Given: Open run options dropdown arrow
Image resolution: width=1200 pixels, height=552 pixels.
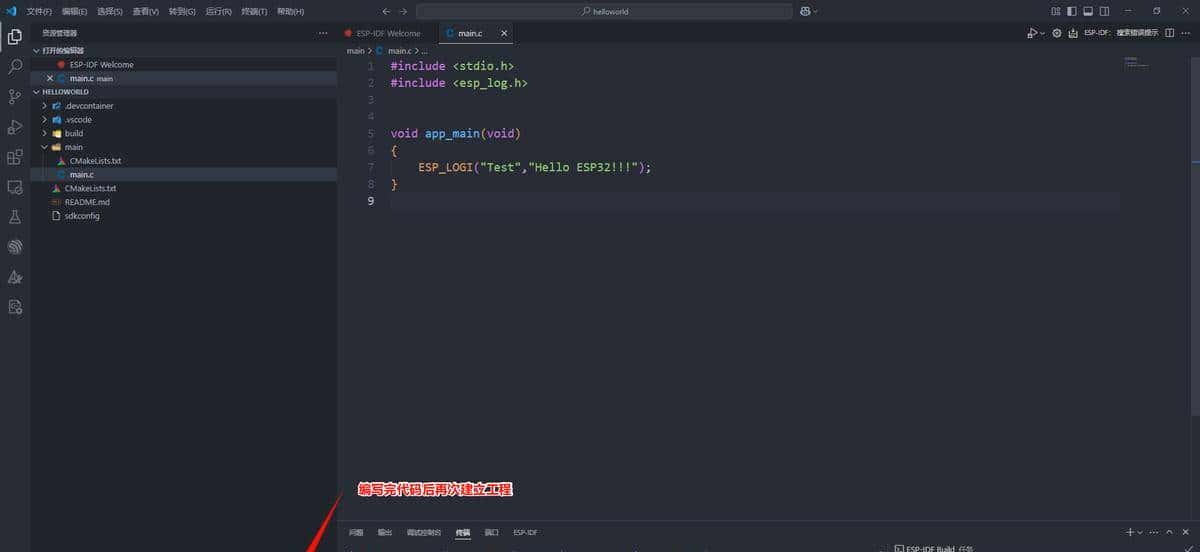Looking at the screenshot, I should click(x=1042, y=33).
